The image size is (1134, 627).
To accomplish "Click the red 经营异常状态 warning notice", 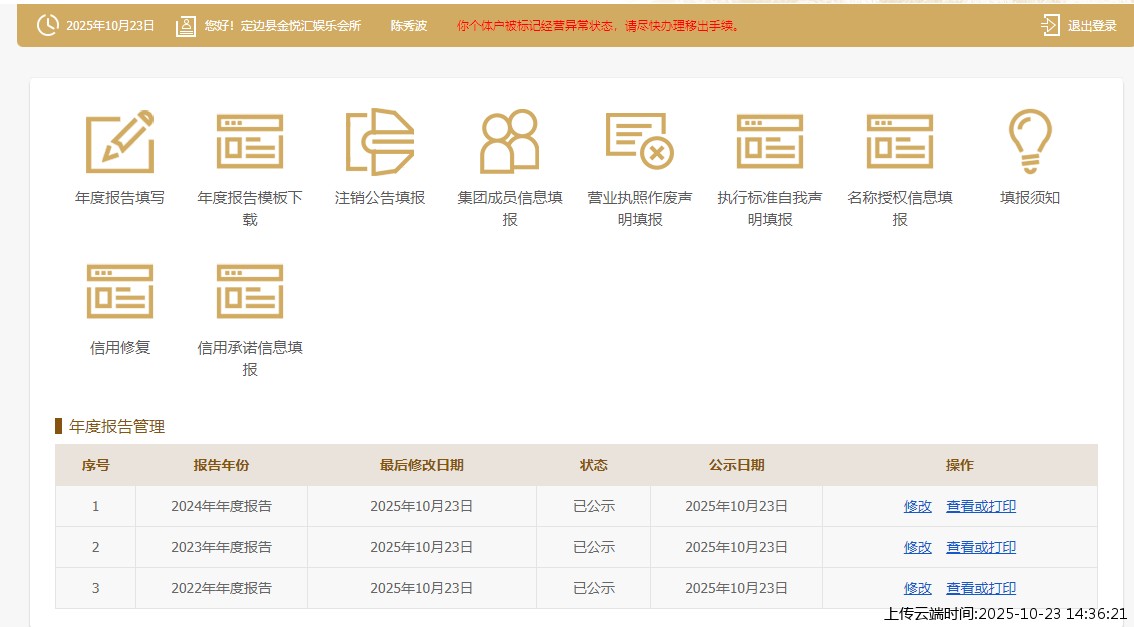I will [599, 26].
